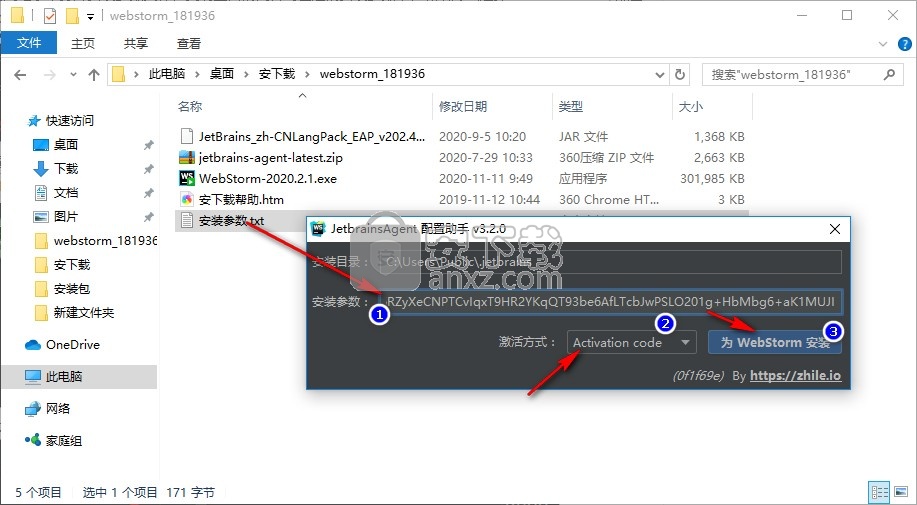Go up one folder level

94,75
